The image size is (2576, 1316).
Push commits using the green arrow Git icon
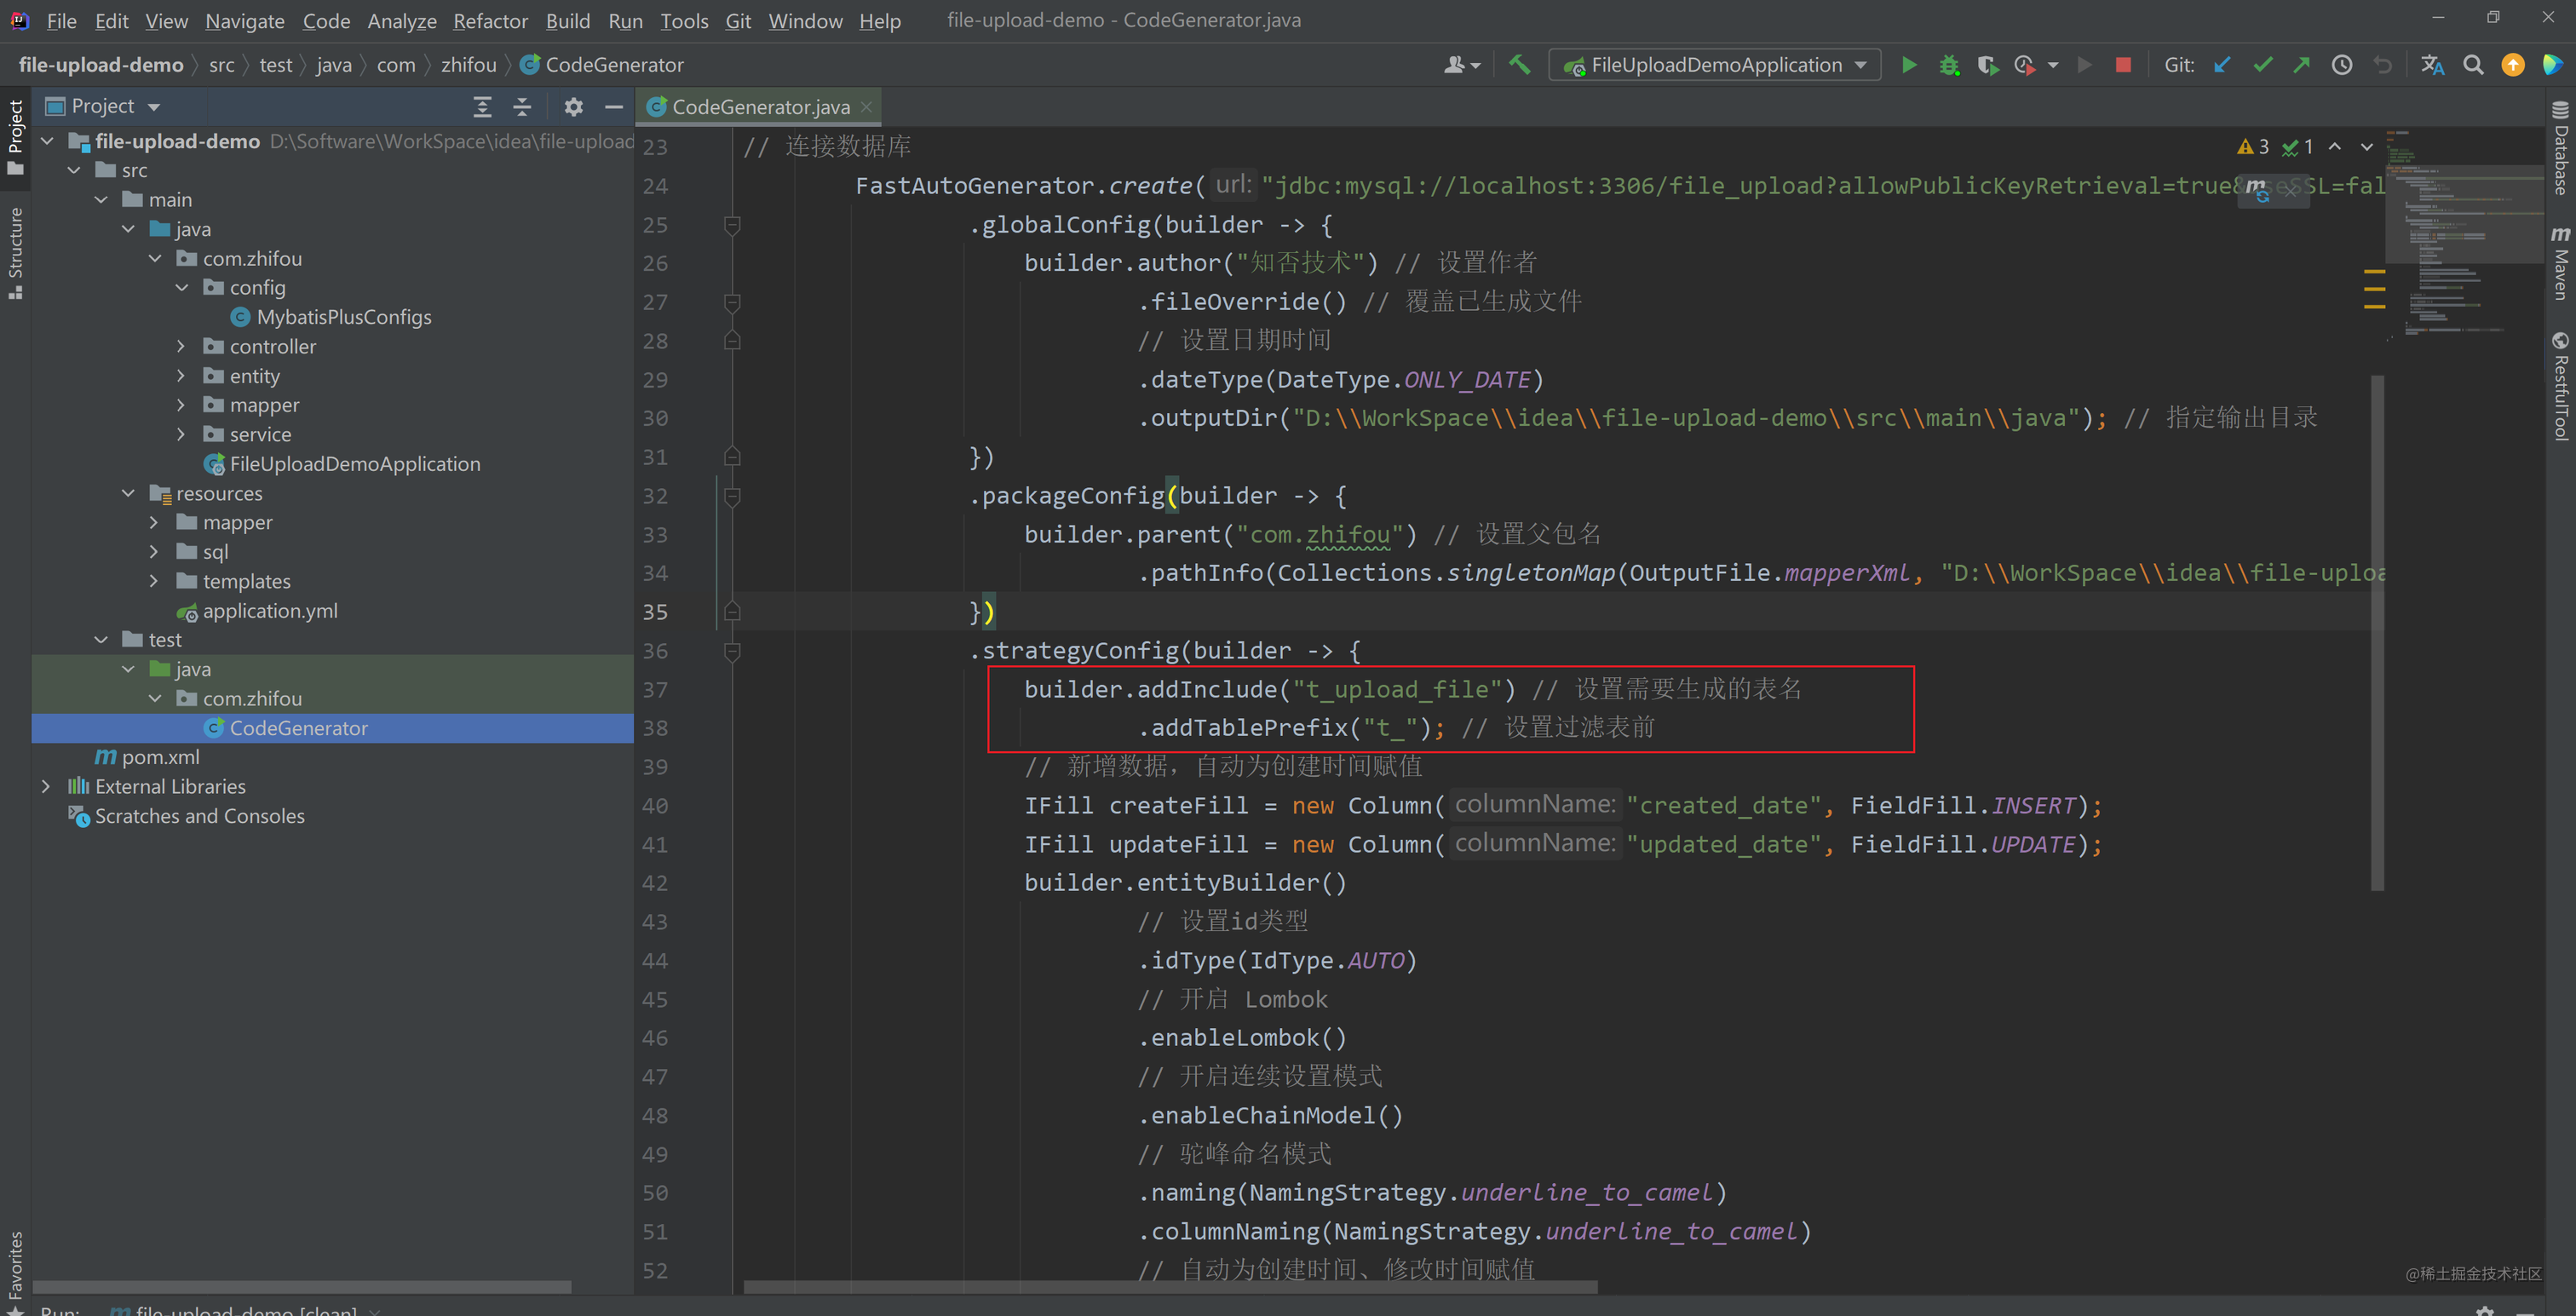2302,64
